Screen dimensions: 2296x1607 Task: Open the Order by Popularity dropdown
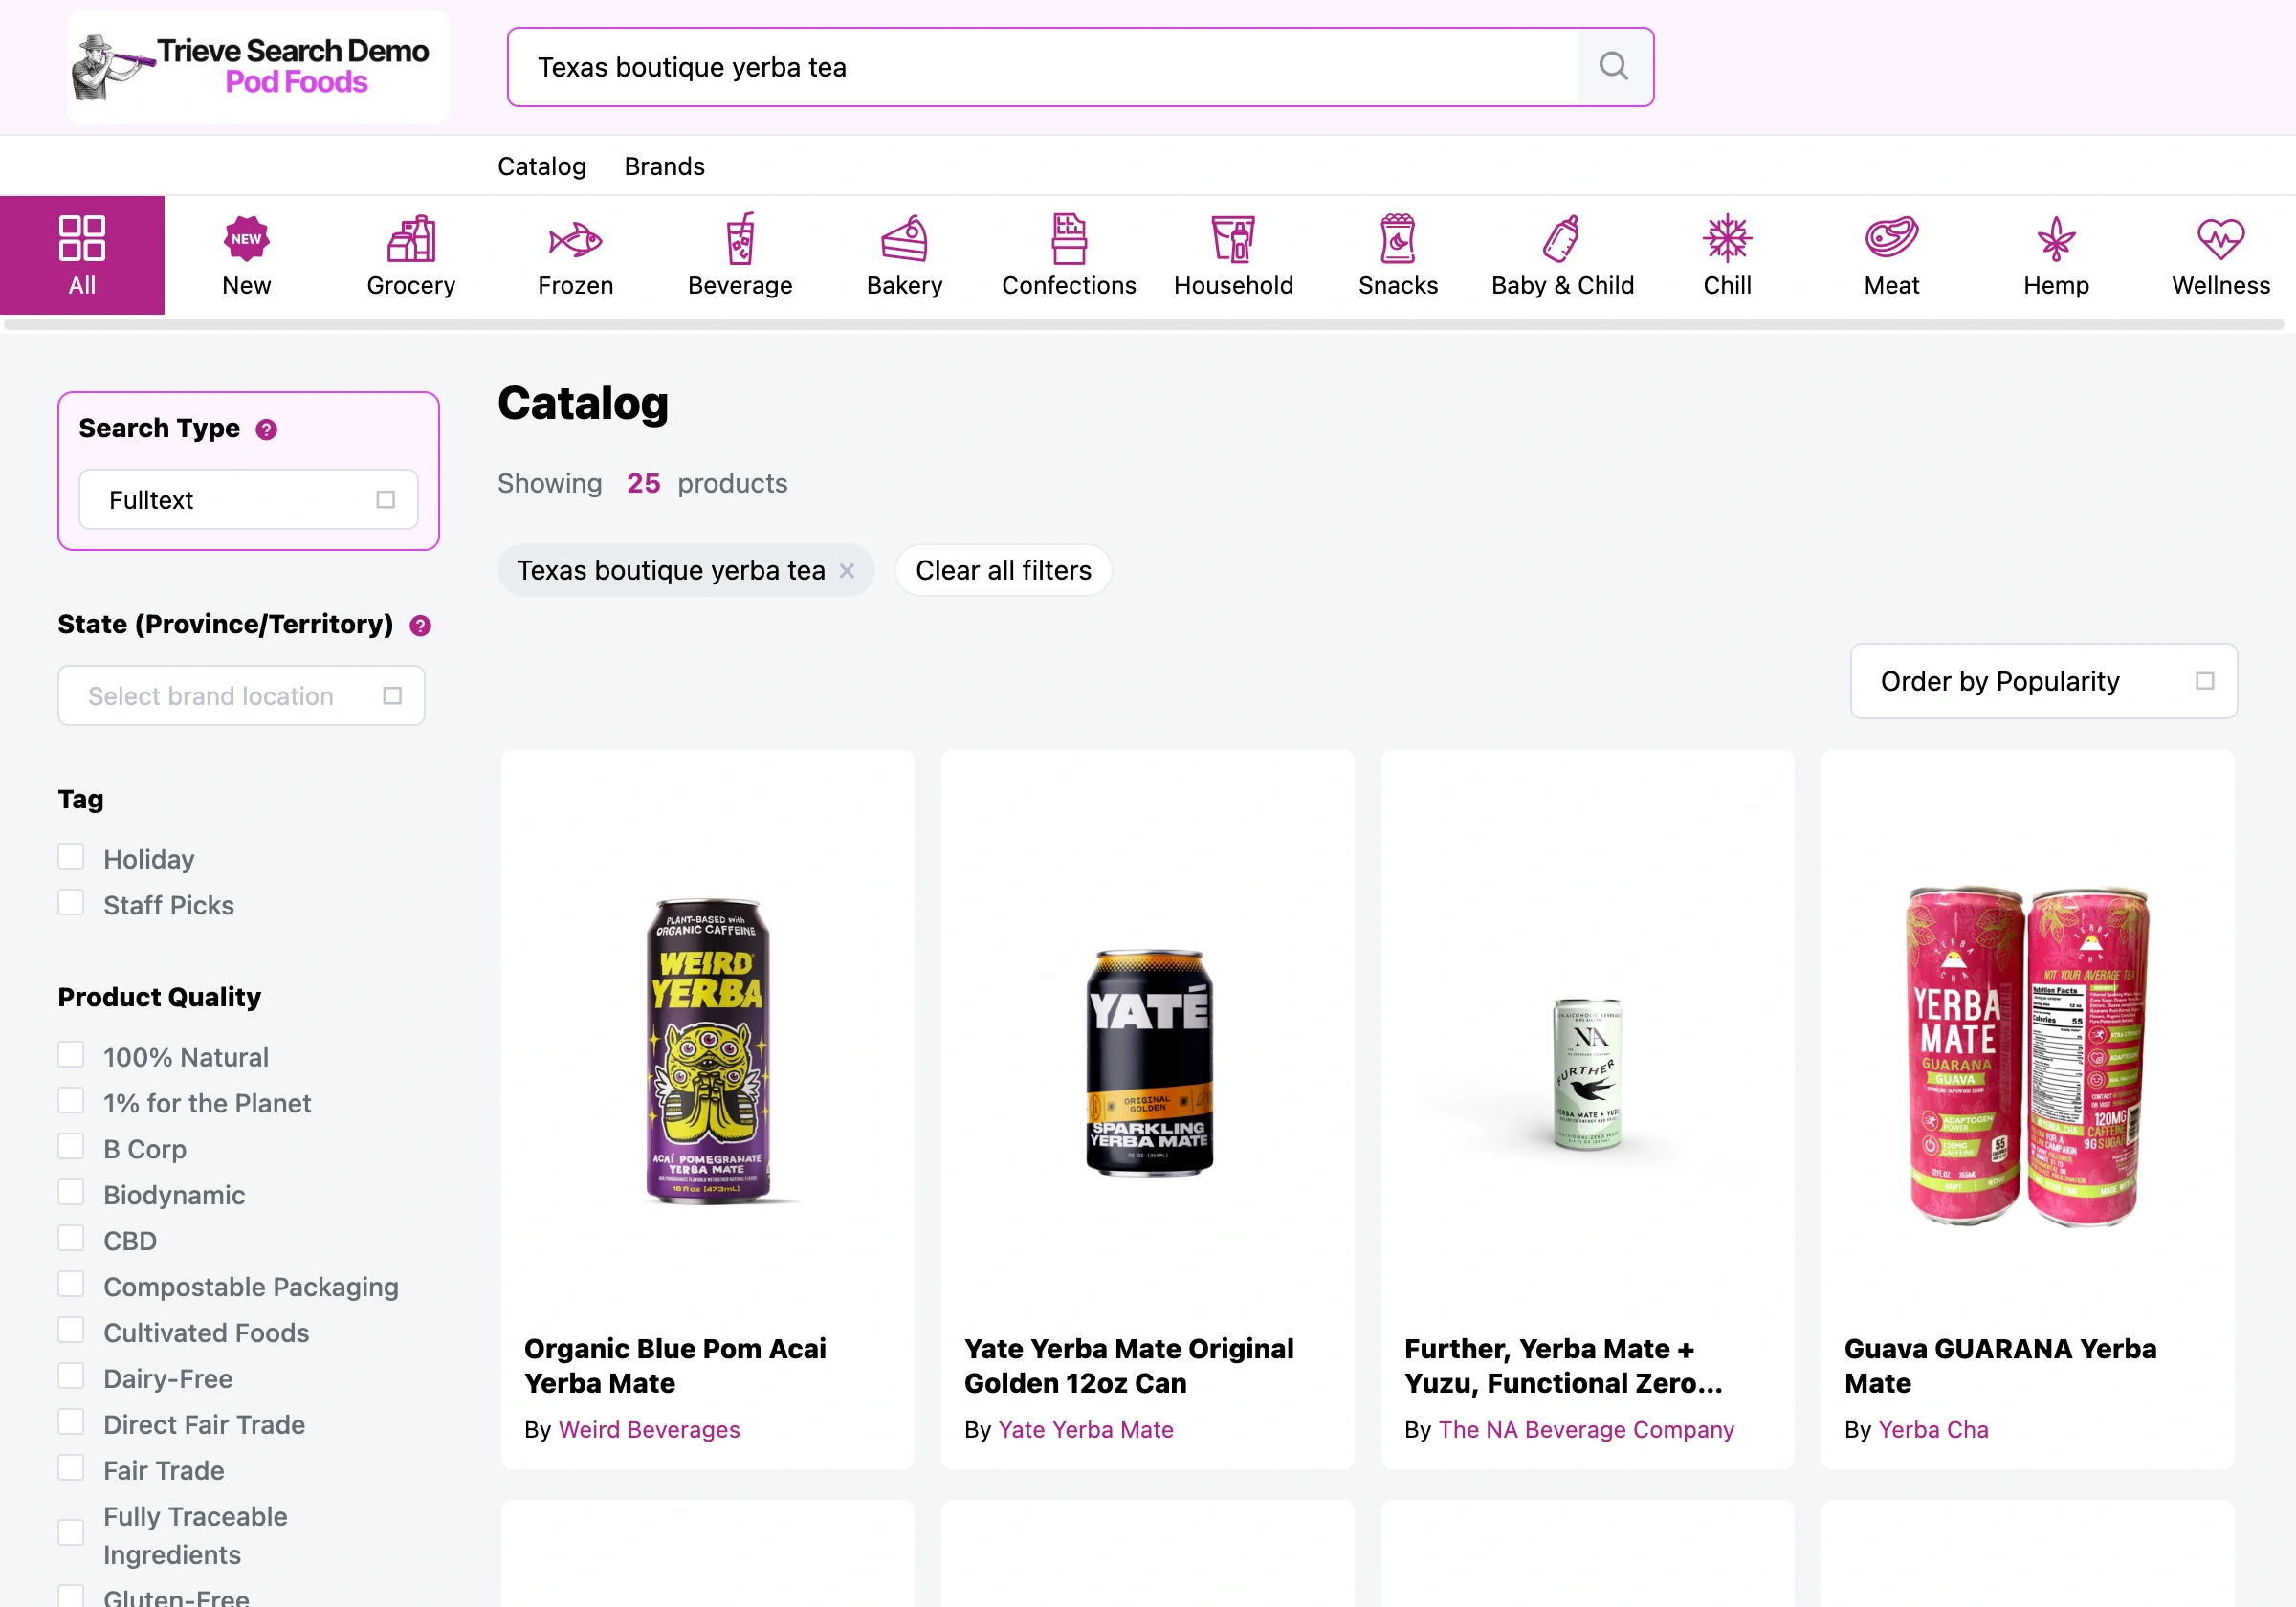(2042, 681)
